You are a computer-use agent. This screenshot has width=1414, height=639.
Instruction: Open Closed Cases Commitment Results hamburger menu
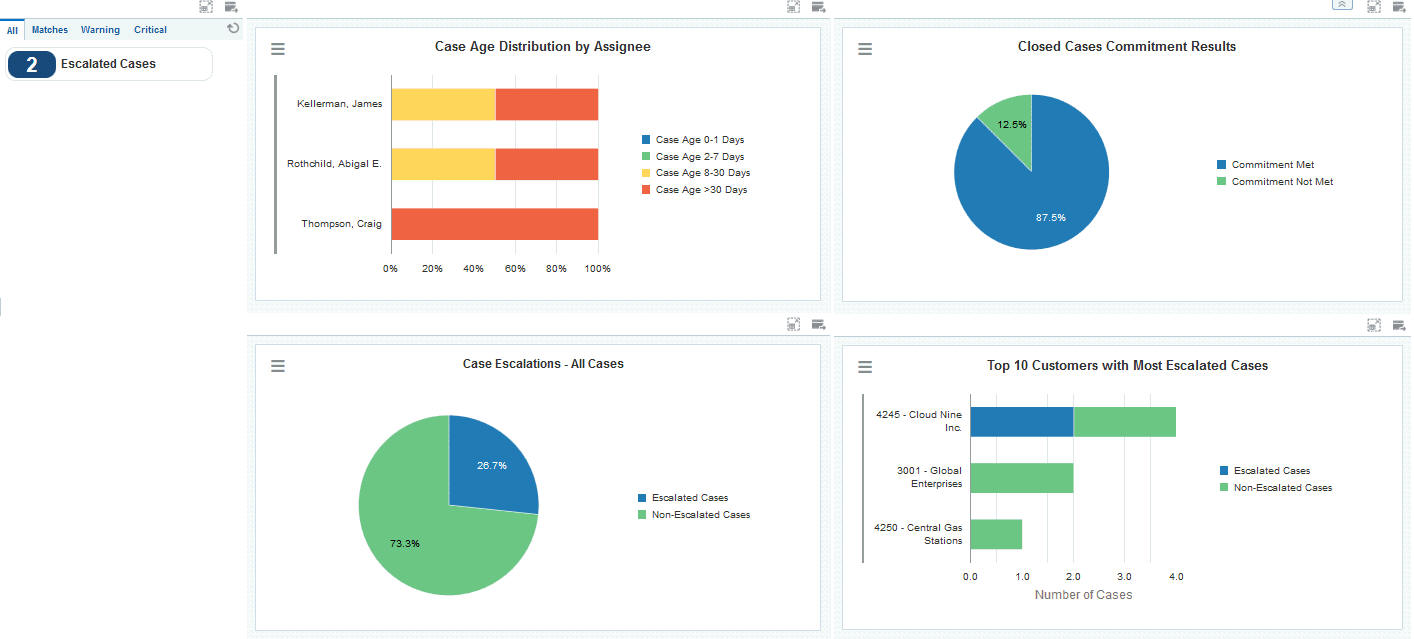pos(865,49)
